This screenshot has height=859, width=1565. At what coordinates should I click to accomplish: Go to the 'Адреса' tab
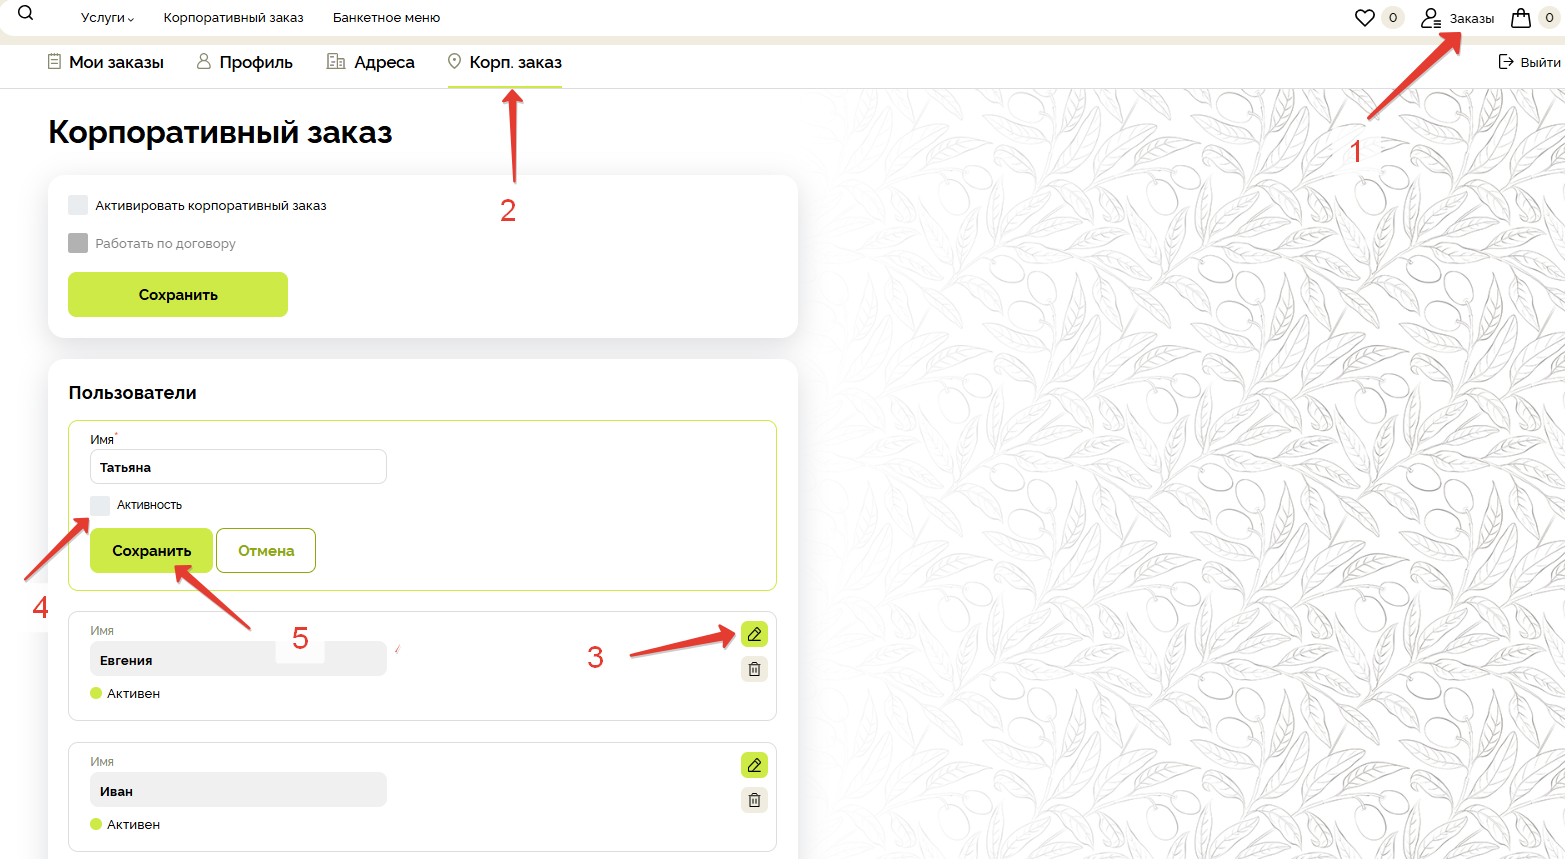(x=371, y=62)
